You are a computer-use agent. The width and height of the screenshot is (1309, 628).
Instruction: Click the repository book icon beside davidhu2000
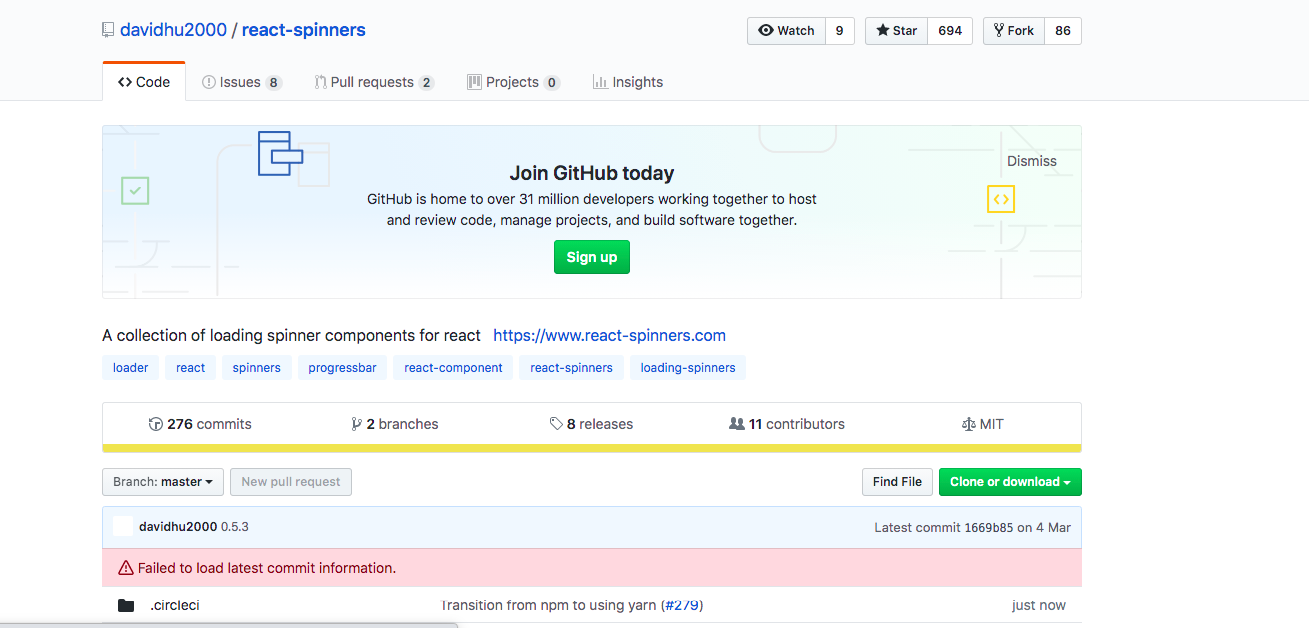108,30
